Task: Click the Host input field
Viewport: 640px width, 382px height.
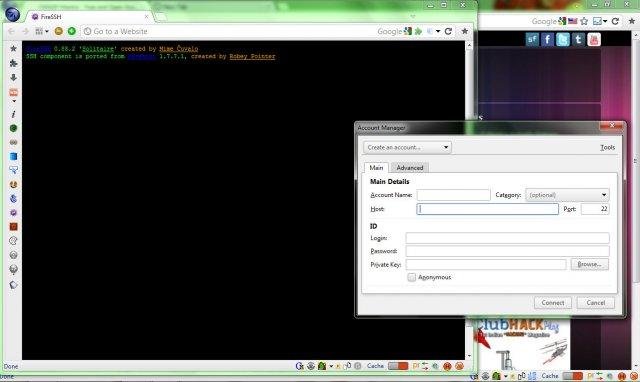Action: pos(487,209)
